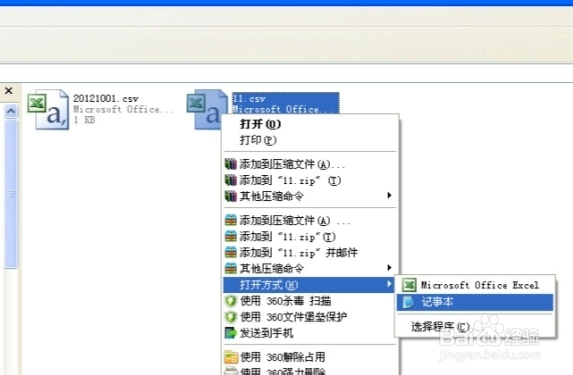The image size is (573, 375).
Task: Select 打印 (P) in context menu
Action: (258, 140)
